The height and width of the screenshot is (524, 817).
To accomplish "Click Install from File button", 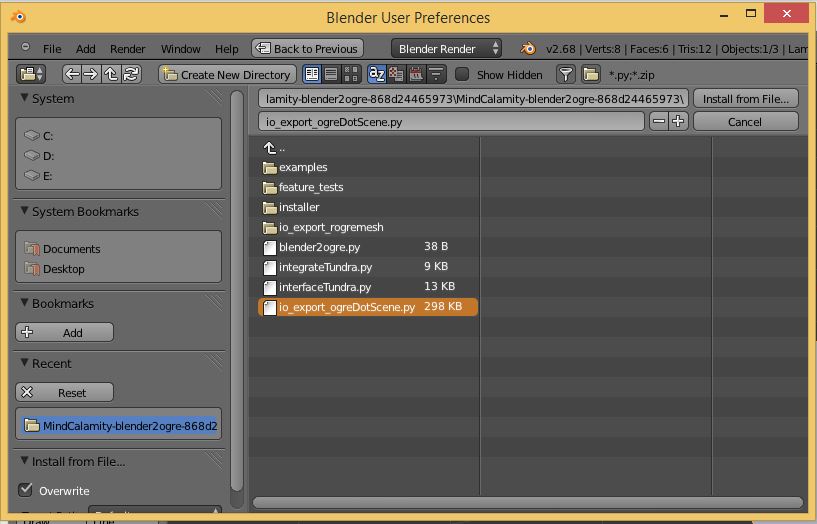I will point(746,99).
